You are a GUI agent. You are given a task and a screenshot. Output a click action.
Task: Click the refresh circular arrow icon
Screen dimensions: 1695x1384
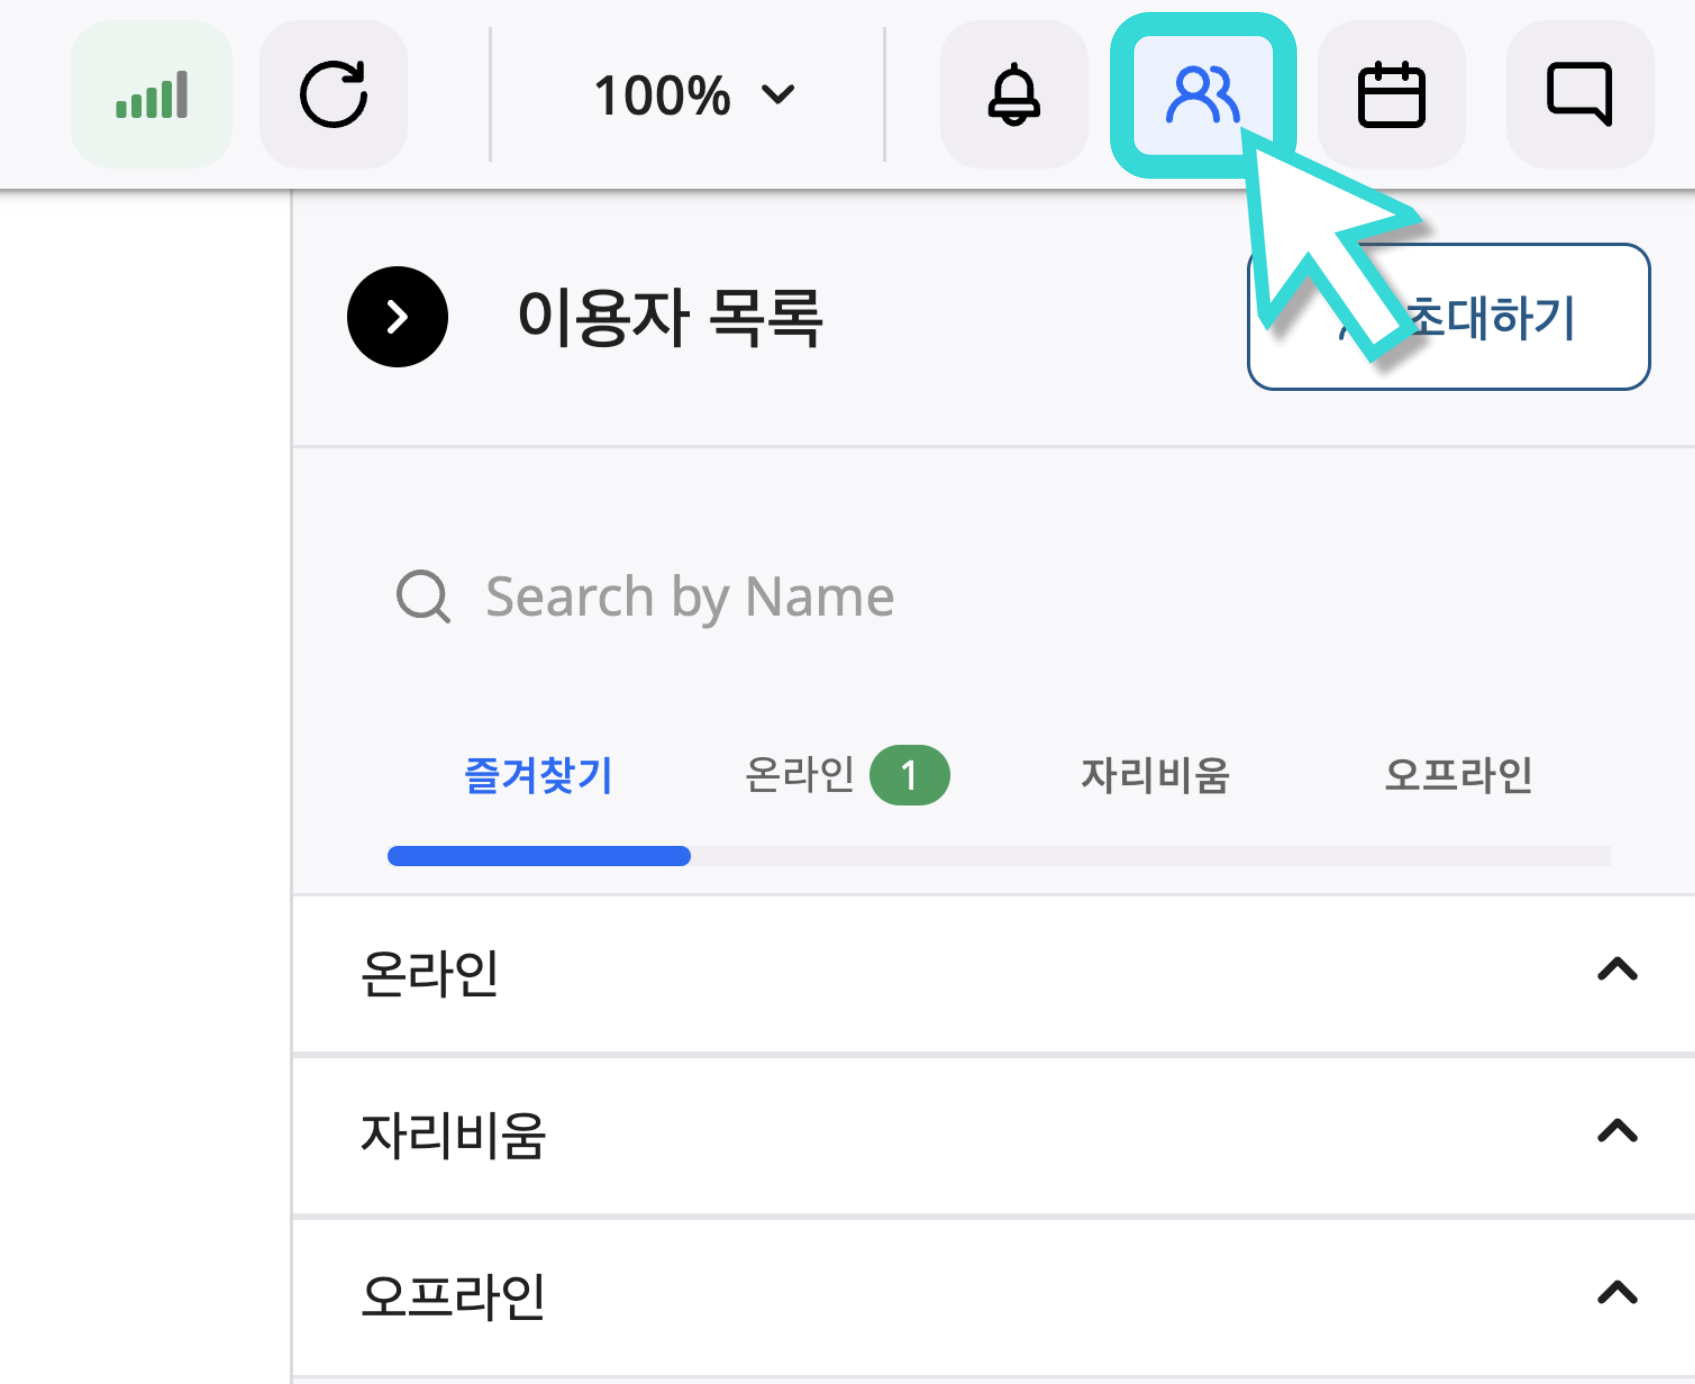pyautogui.click(x=333, y=95)
